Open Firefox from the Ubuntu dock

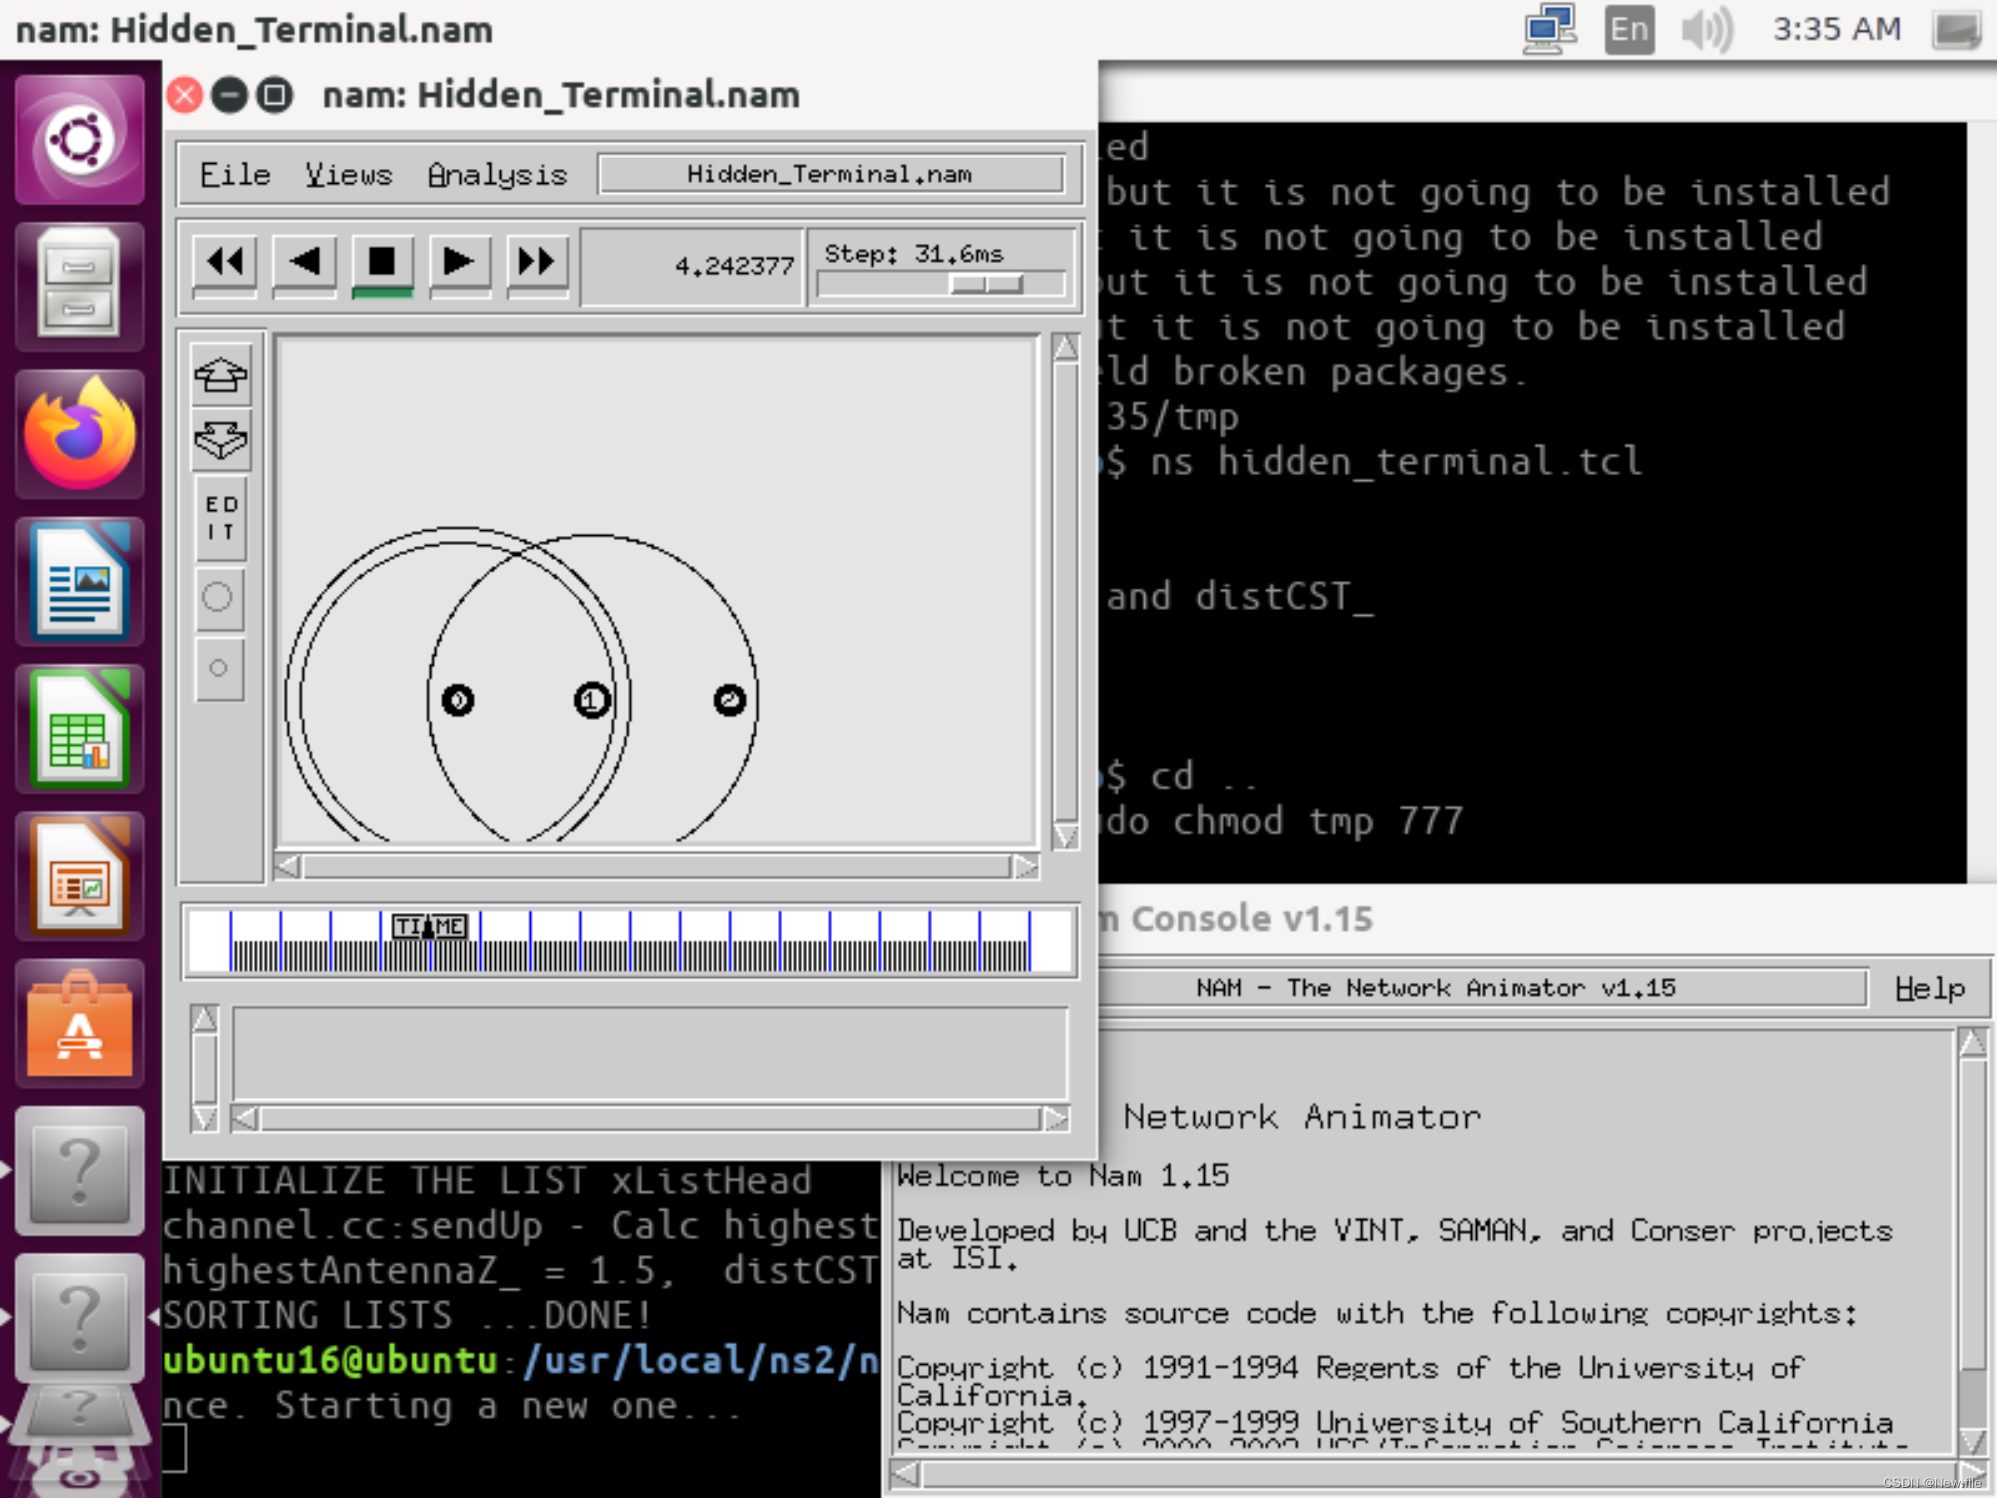[x=79, y=435]
